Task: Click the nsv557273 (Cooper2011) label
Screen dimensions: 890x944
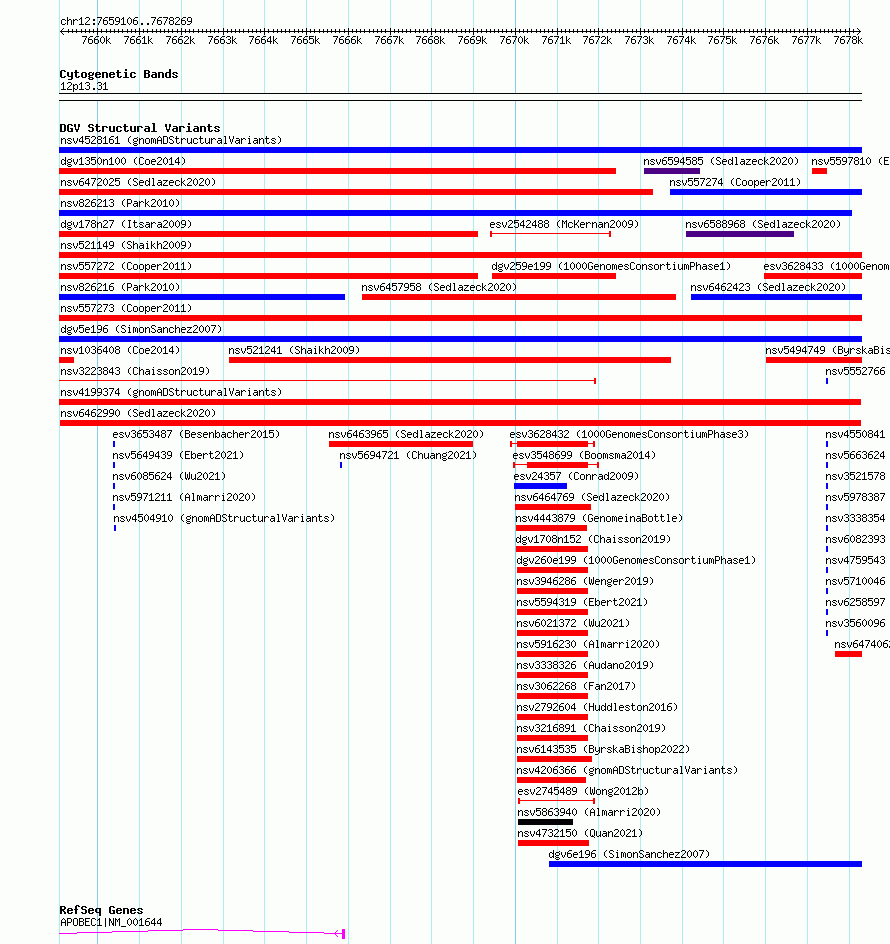Action: [x=126, y=309]
